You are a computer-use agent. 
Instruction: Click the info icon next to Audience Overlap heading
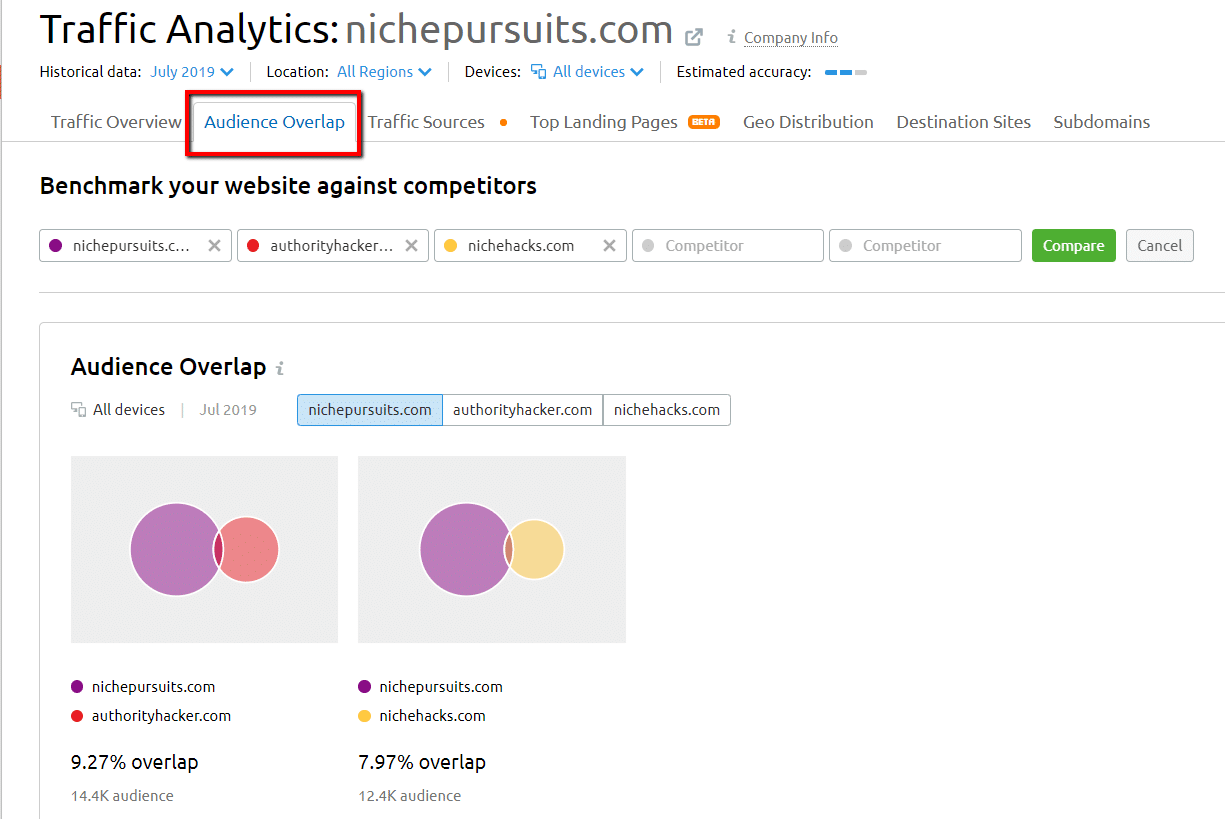[x=280, y=368]
